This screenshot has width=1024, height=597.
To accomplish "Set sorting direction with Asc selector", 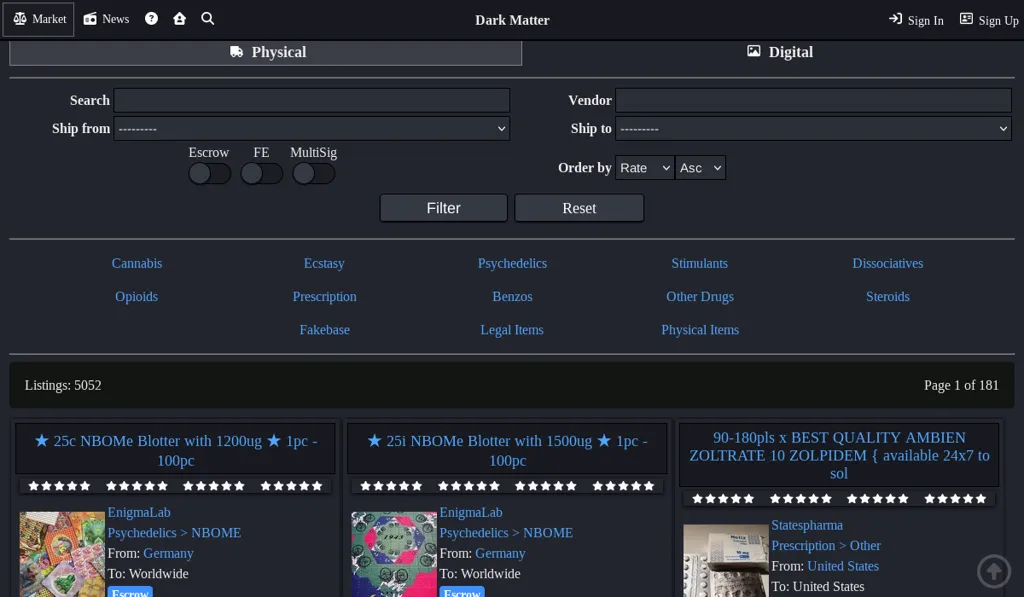I will tap(700, 167).
